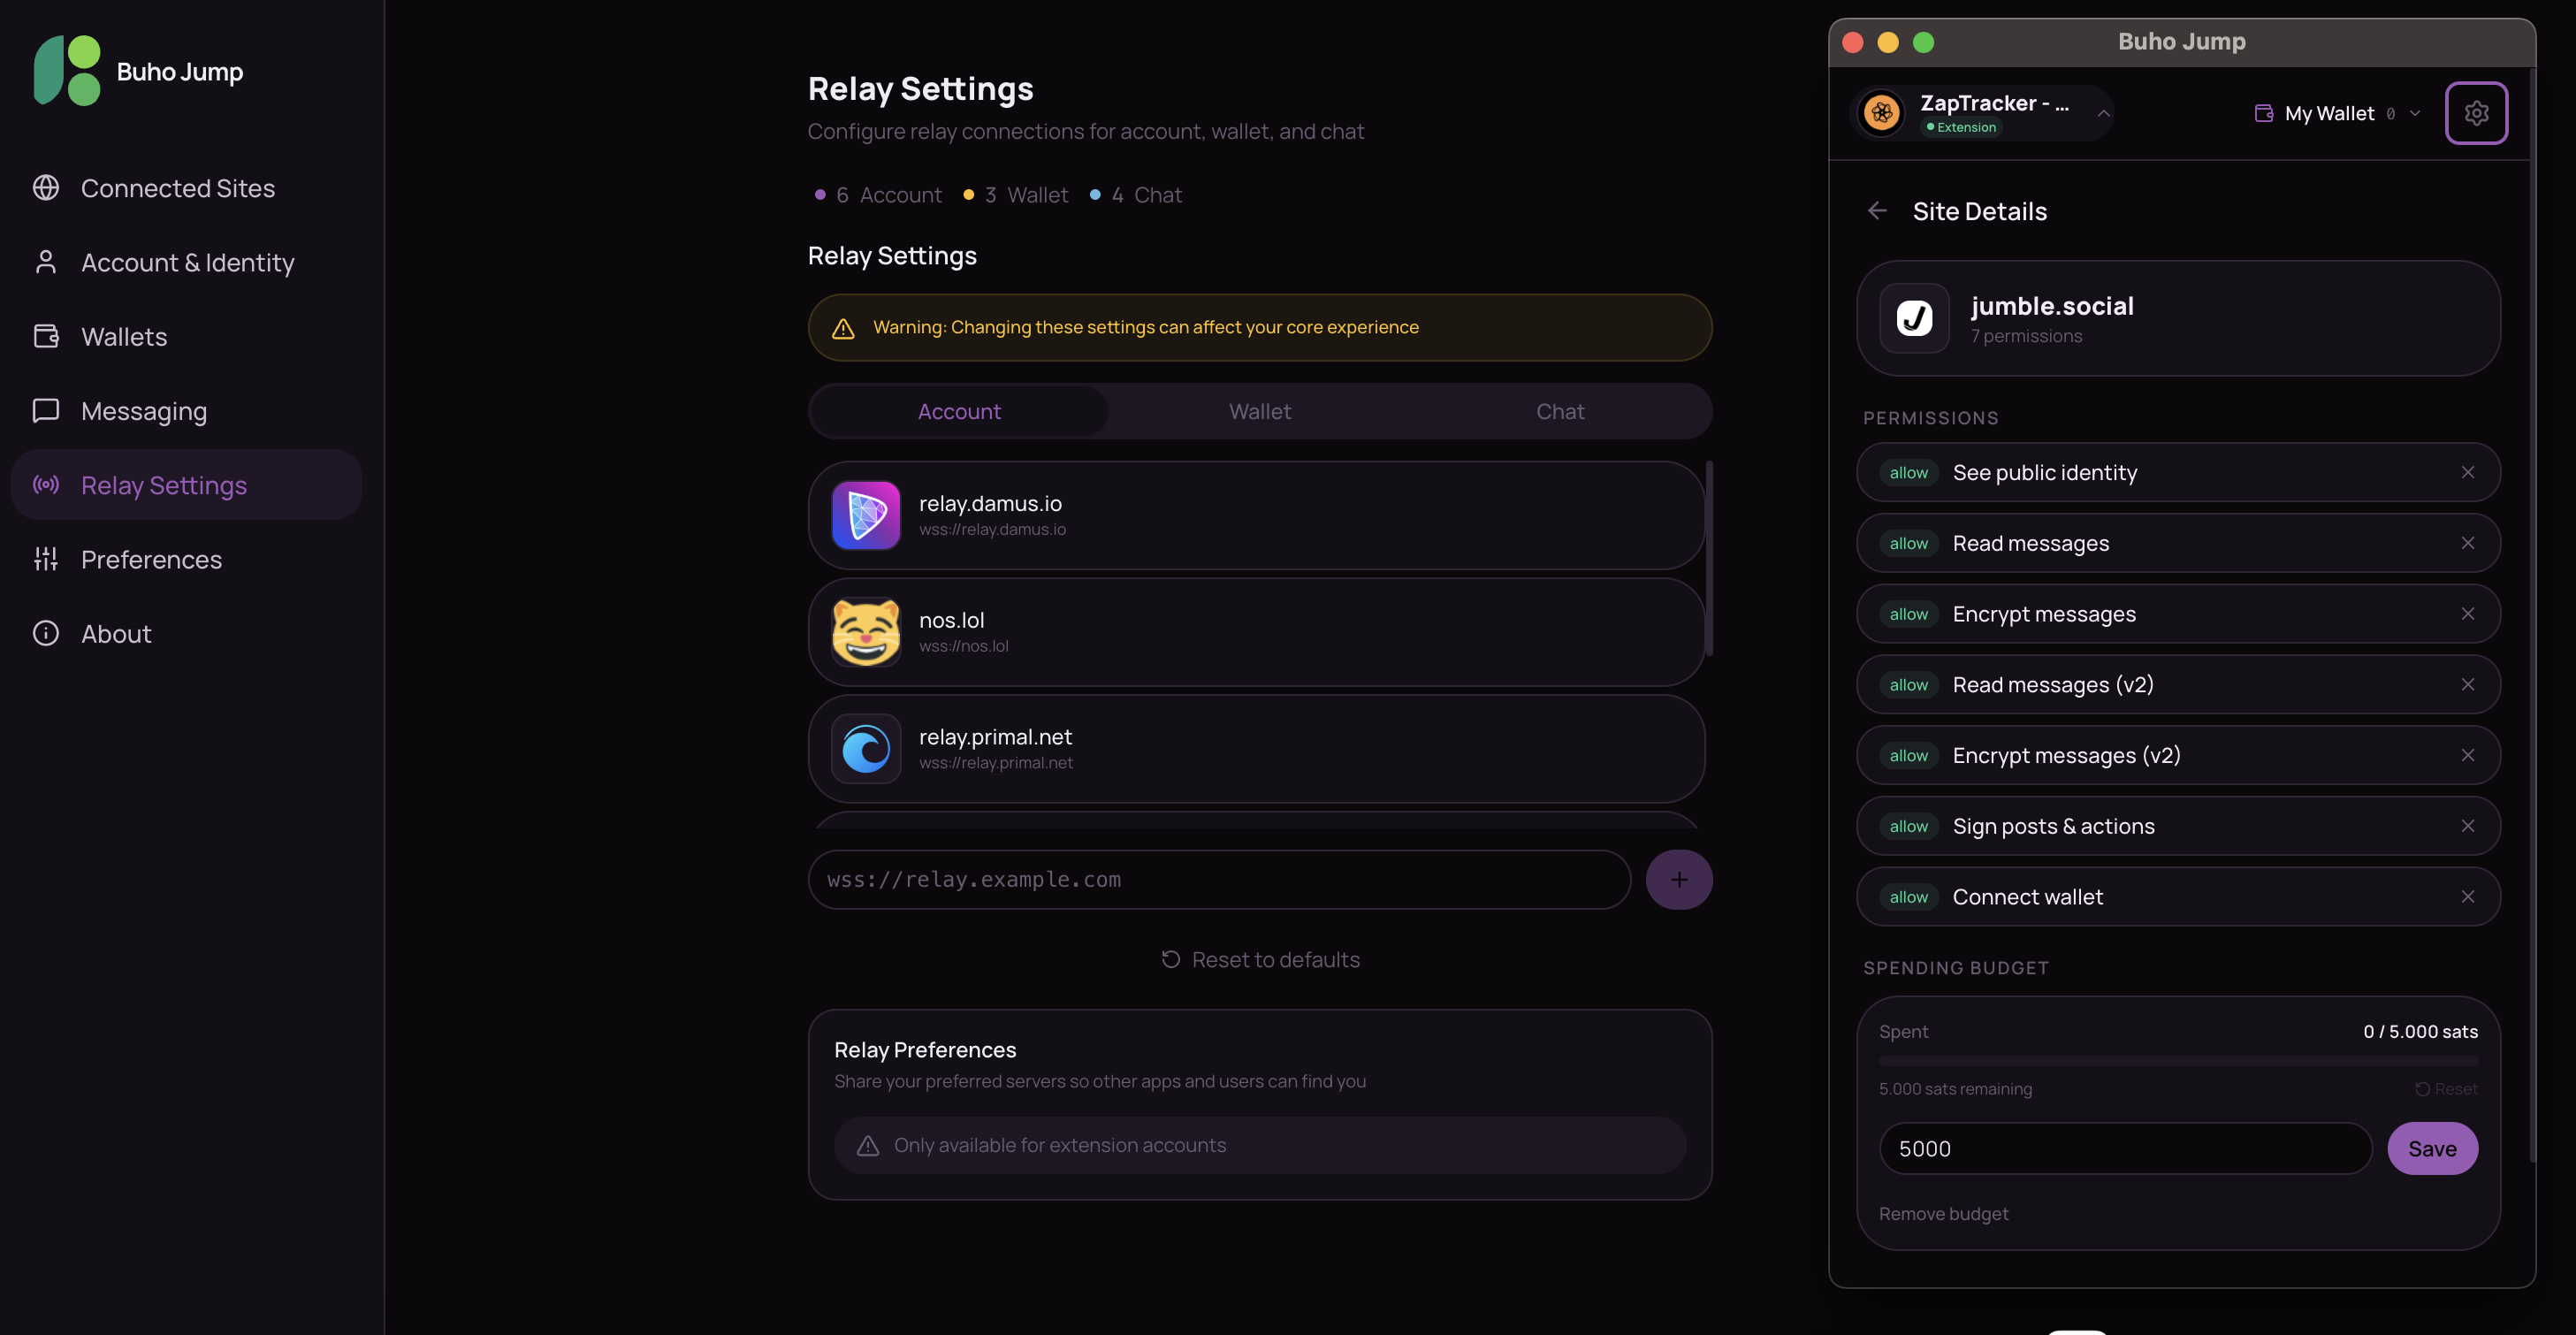Click the plus icon to add relay
2576x1335 pixels.
tap(1679, 879)
